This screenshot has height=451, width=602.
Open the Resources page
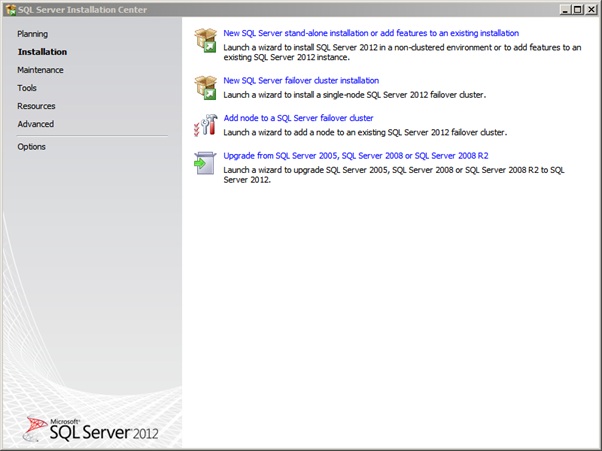click(x=36, y=106)
